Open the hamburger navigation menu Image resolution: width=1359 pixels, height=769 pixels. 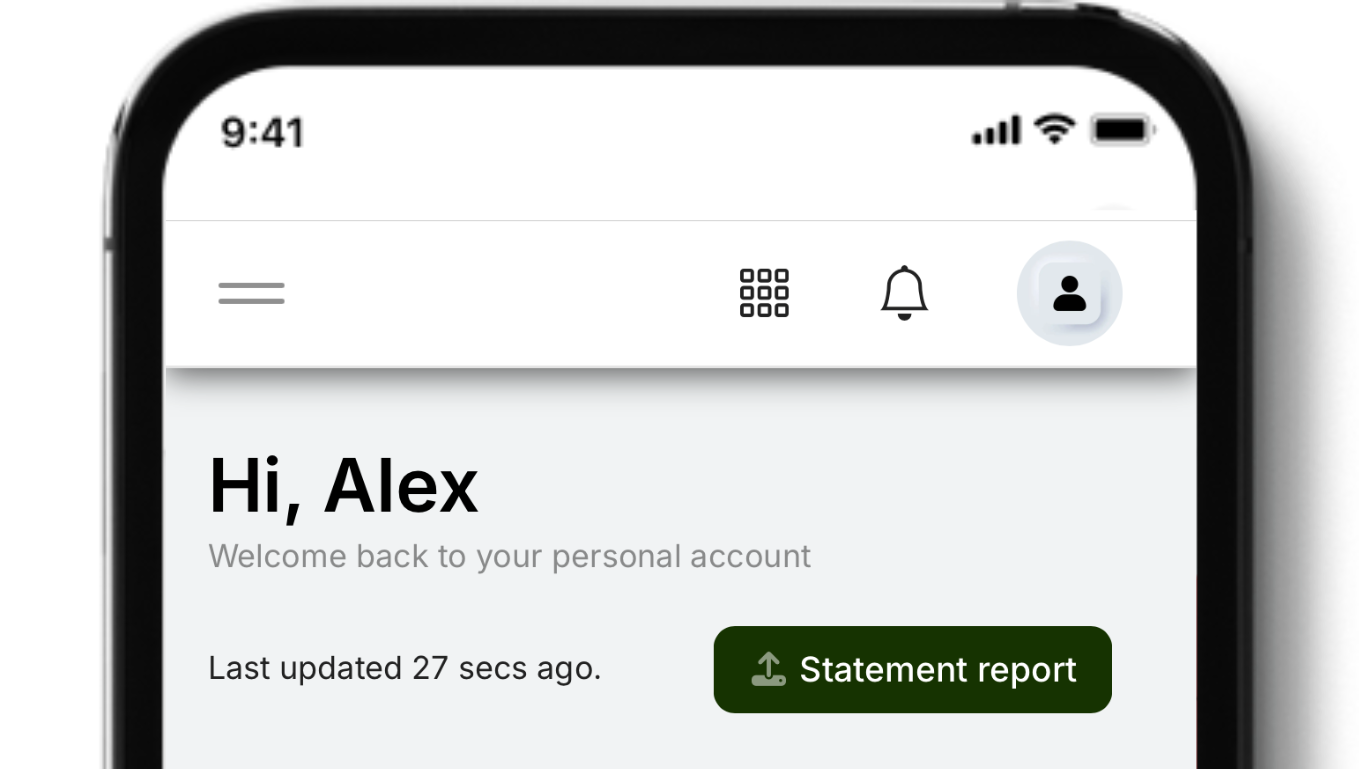pyautogui.click(x=251, y=293)
